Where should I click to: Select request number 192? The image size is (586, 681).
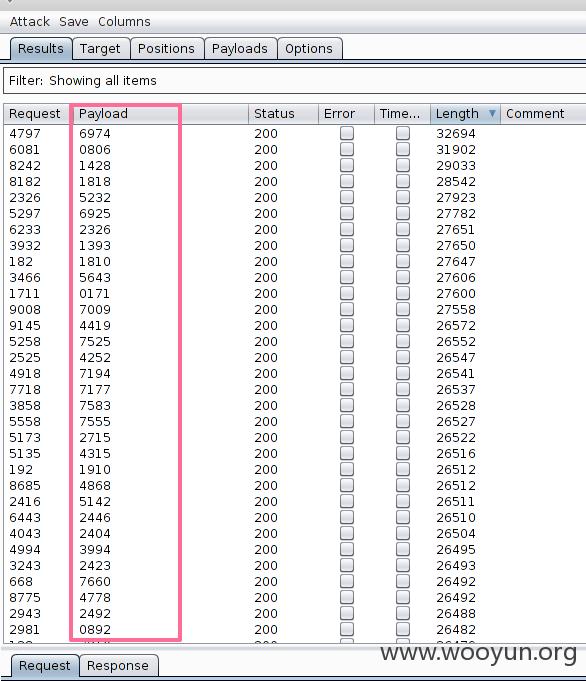21,469
